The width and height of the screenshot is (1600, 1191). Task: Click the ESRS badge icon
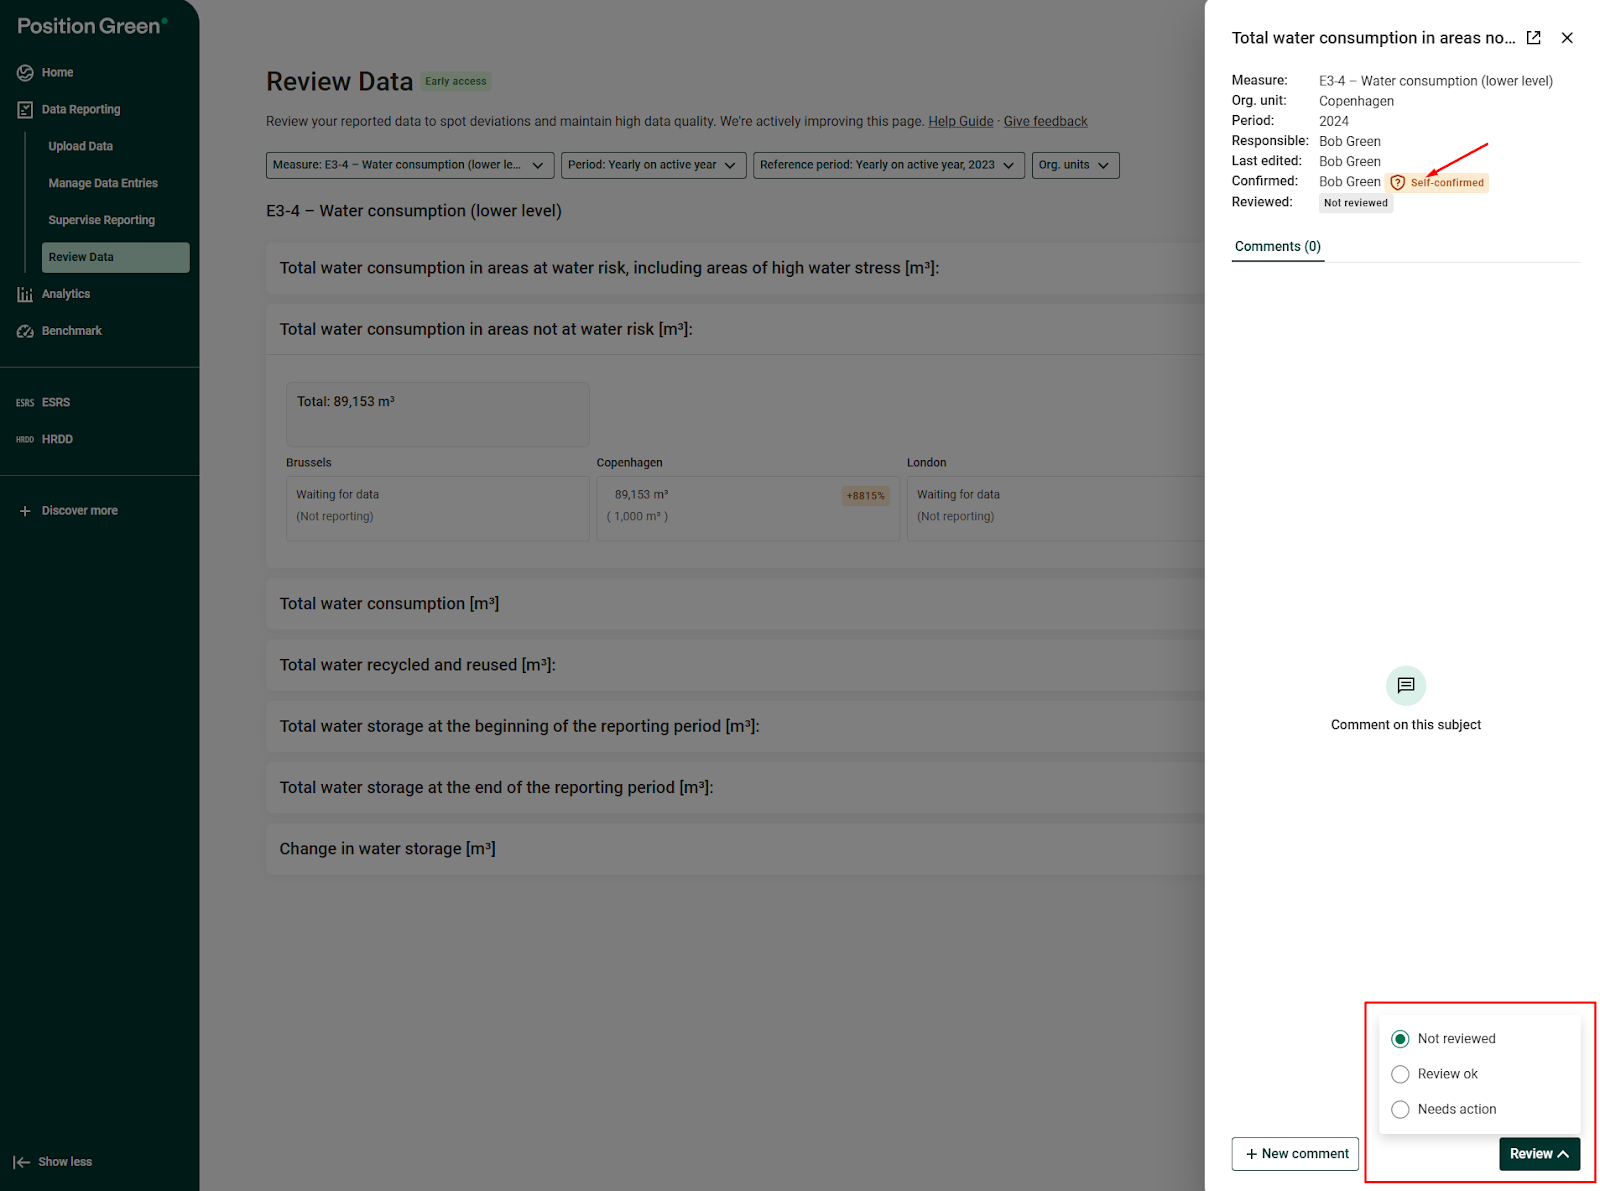click(x=25, y=403)
